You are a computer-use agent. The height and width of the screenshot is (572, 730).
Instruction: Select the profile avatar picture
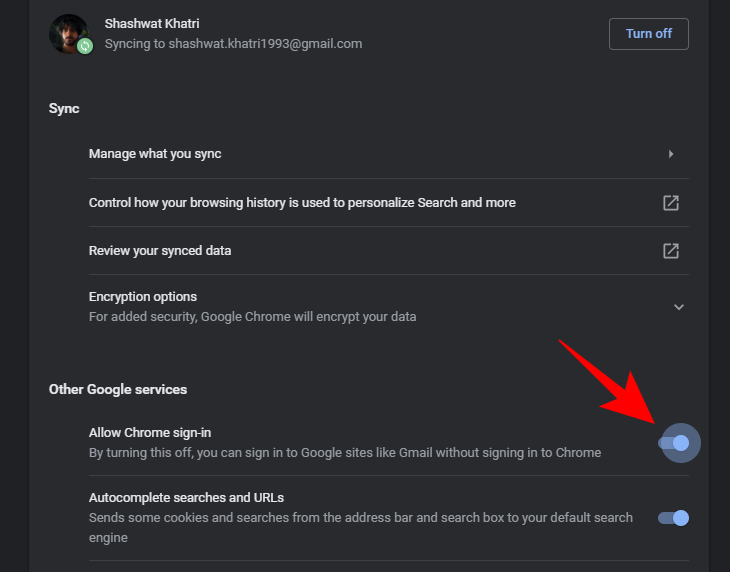pyautogui.click(x=67, y=32)
